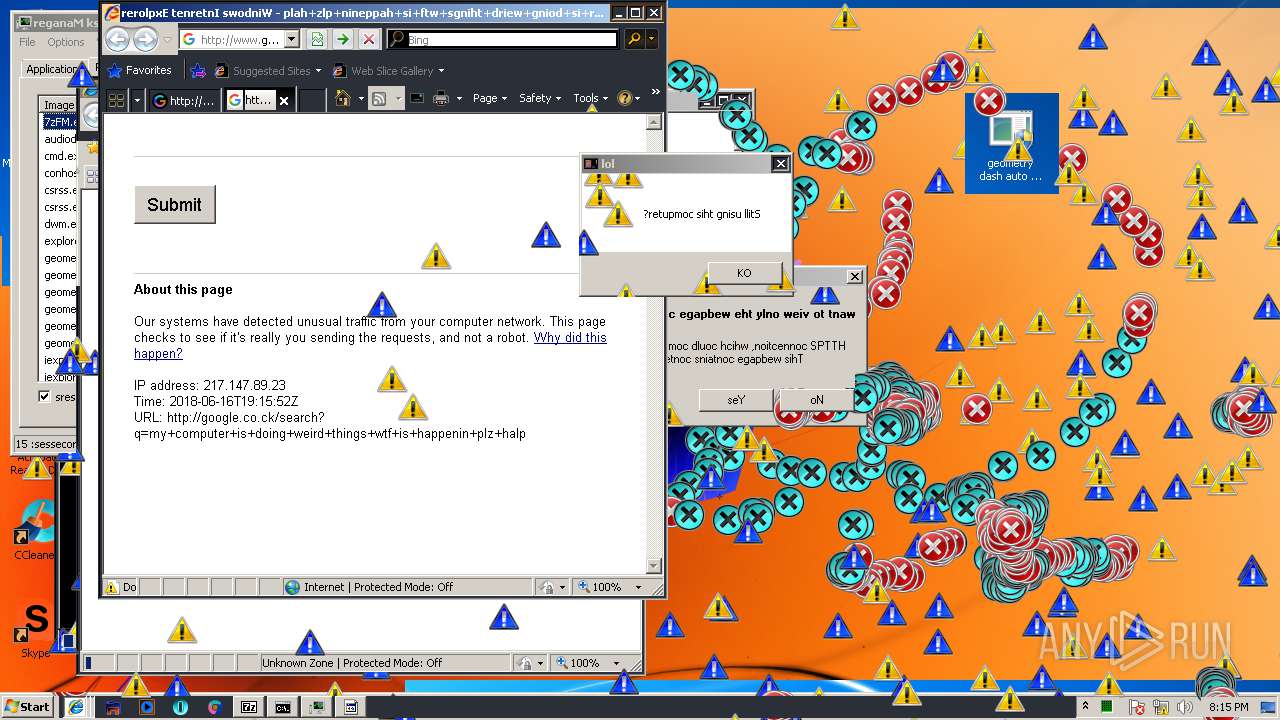
Task: Toggle the Compatibility View icon
Action: tap(317, 39)
